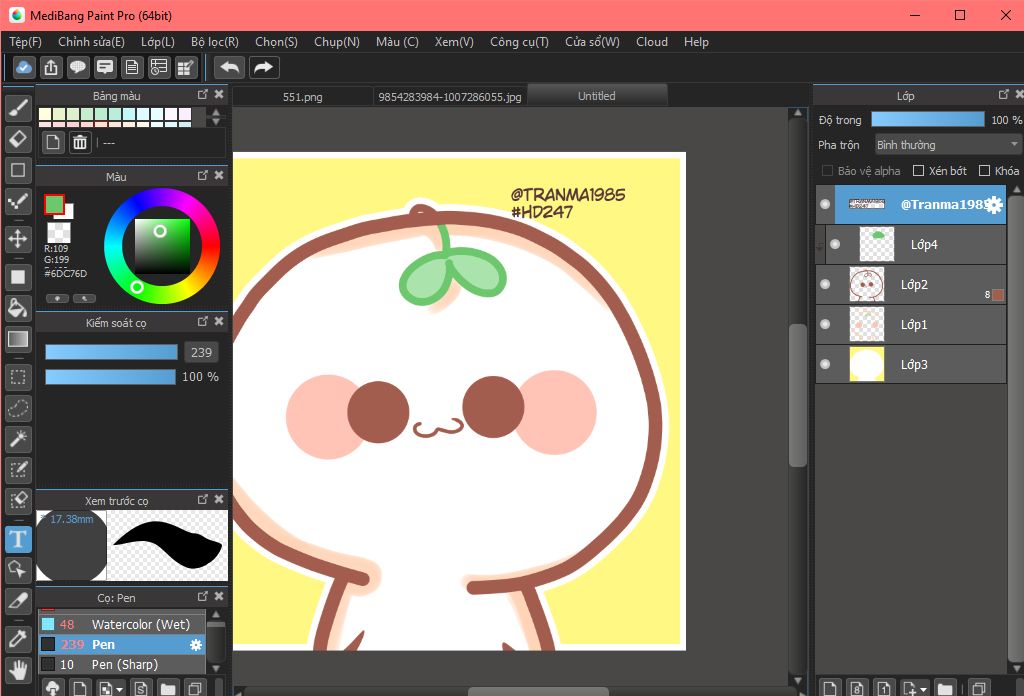1024x696 pixels.
Task: Toggle visibility of Lớp3 layer
Action: click(x=825, y=365)
